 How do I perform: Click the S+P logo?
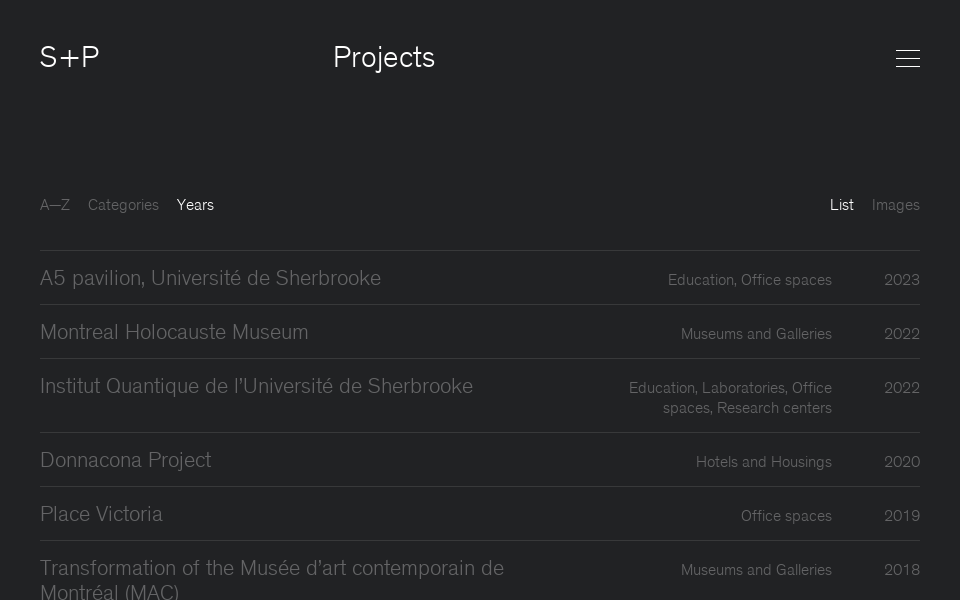(69, 57)
